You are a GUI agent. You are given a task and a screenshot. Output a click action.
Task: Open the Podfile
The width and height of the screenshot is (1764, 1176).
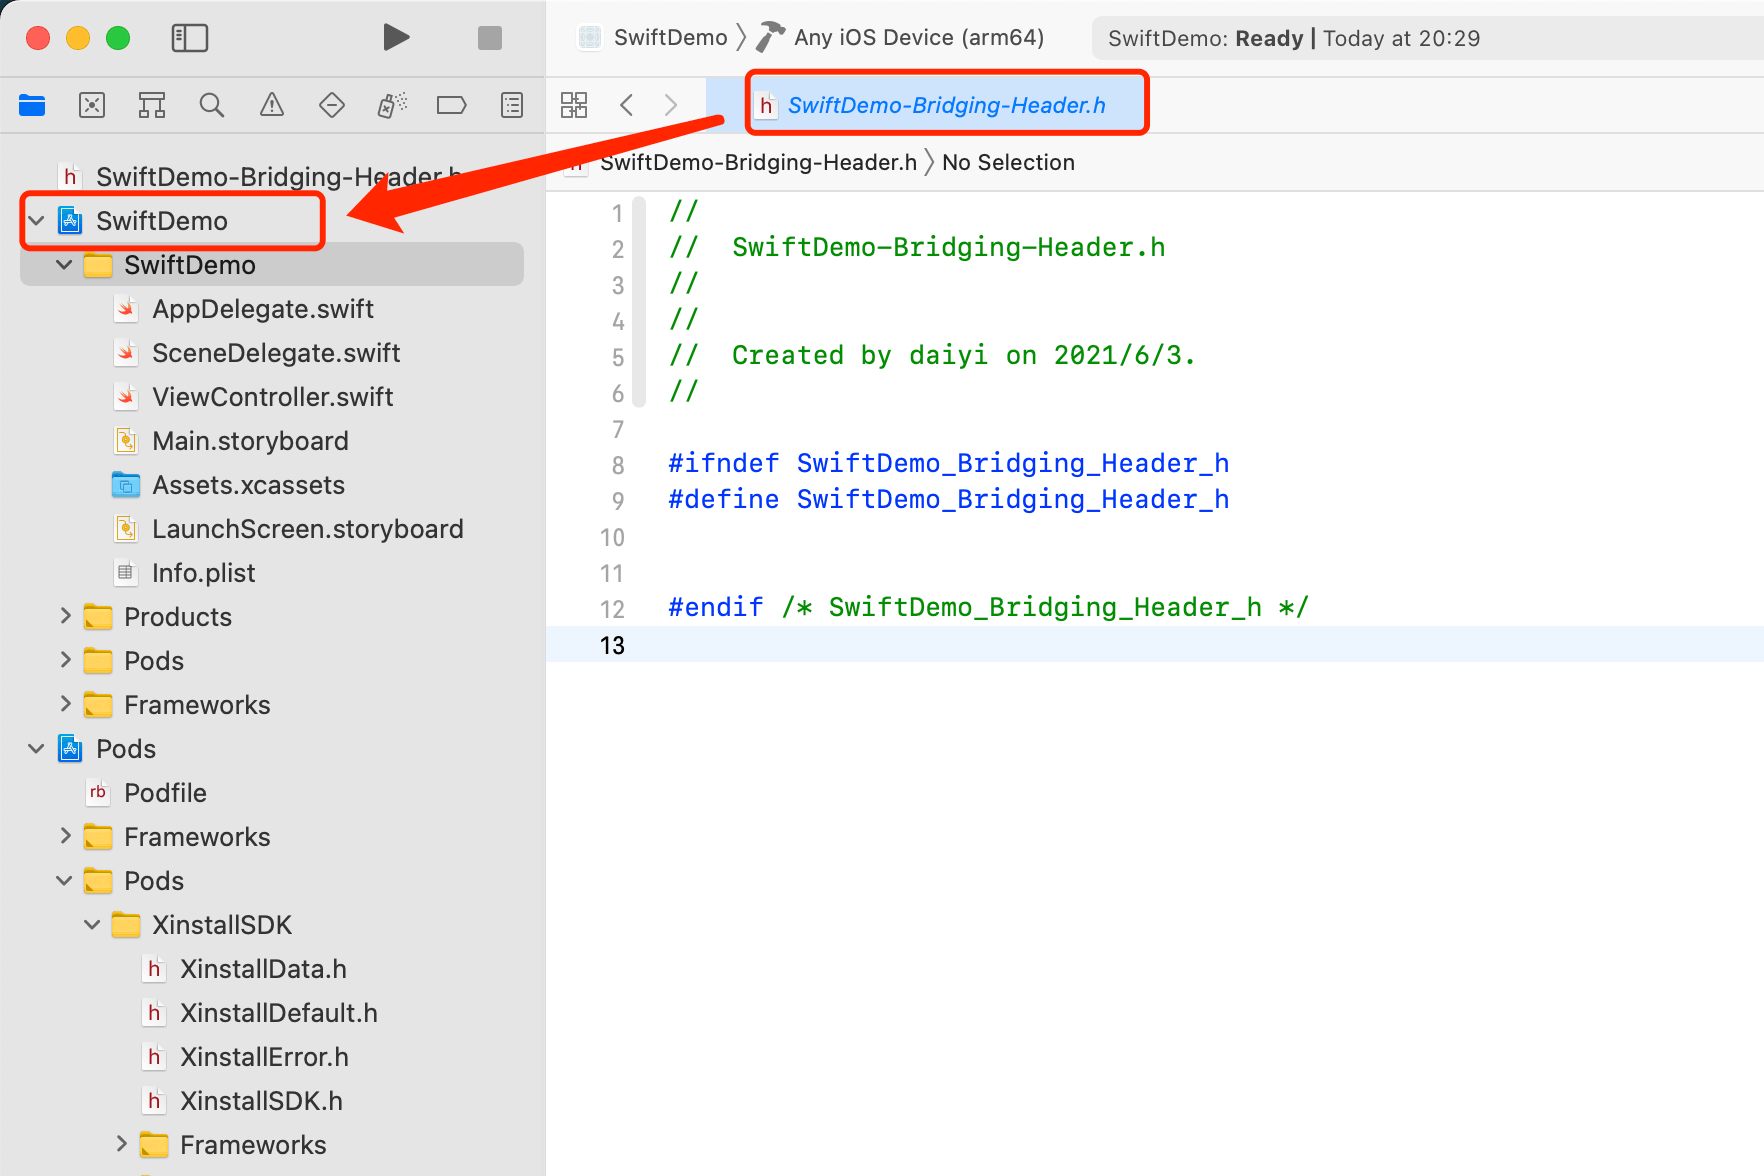coord(165,793)
